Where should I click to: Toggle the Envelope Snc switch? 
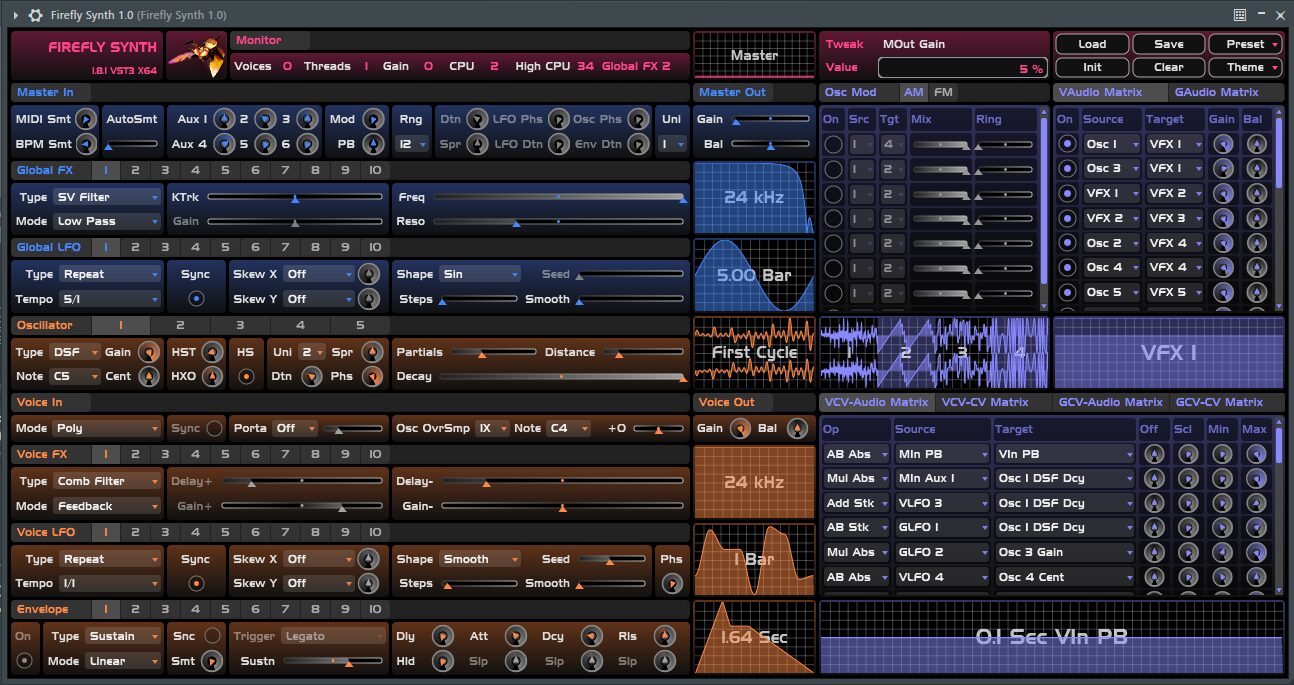tap(211, 636)
